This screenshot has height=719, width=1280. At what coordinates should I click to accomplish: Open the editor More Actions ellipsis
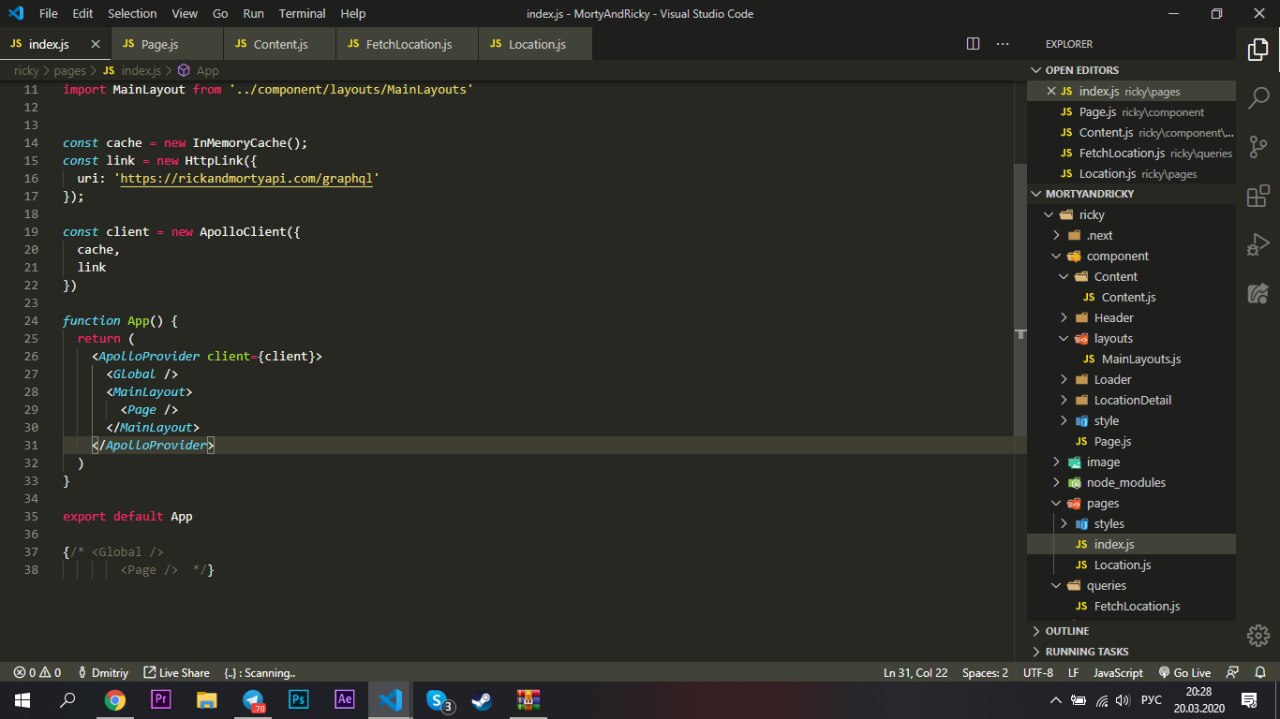tap(1005, 44)
